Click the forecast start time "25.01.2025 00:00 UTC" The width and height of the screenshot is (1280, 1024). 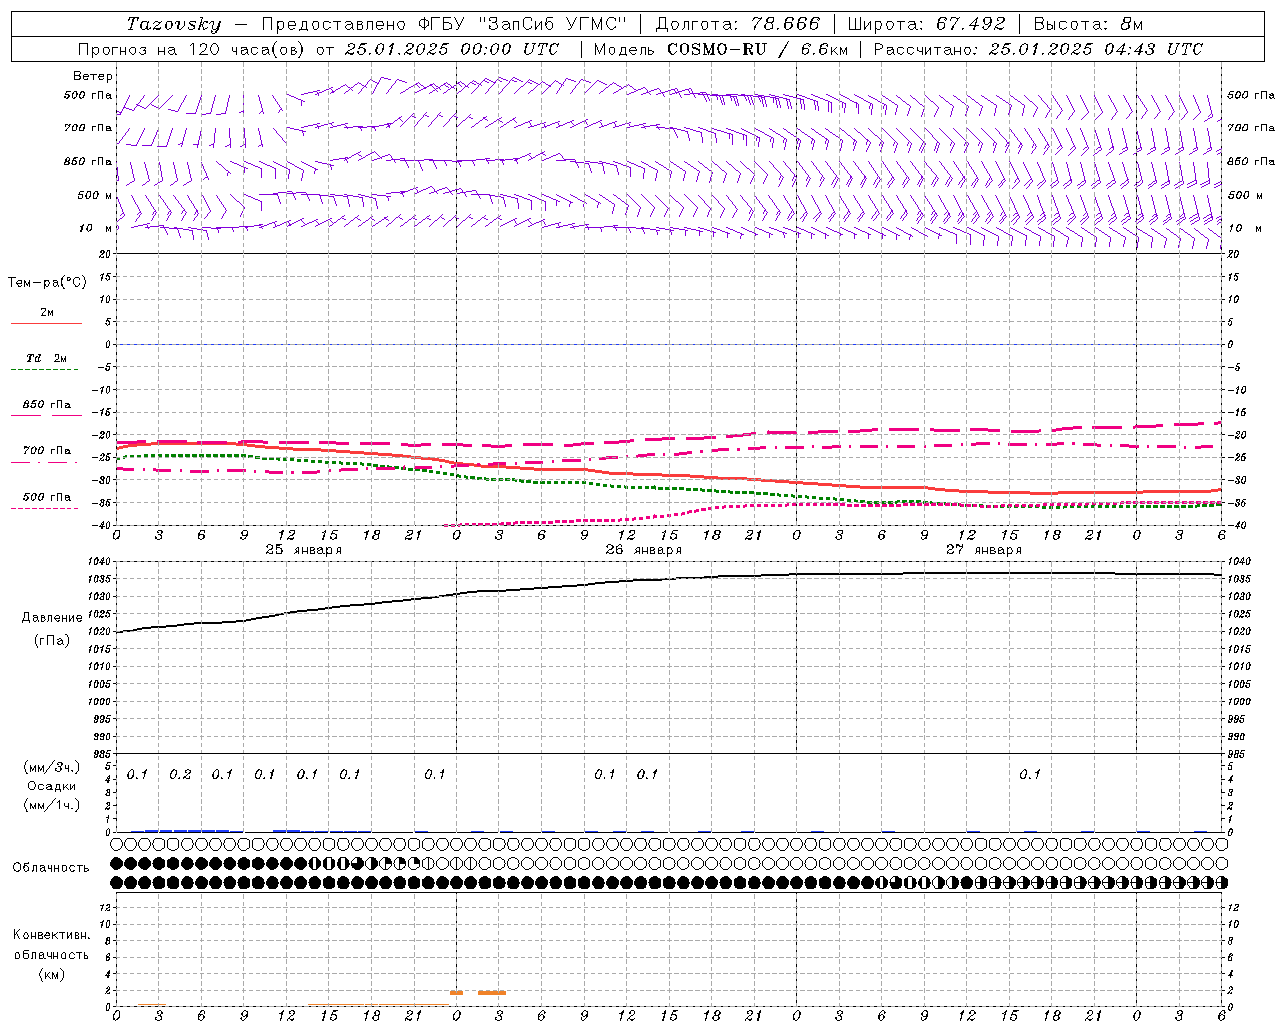(x=452, y=49)
